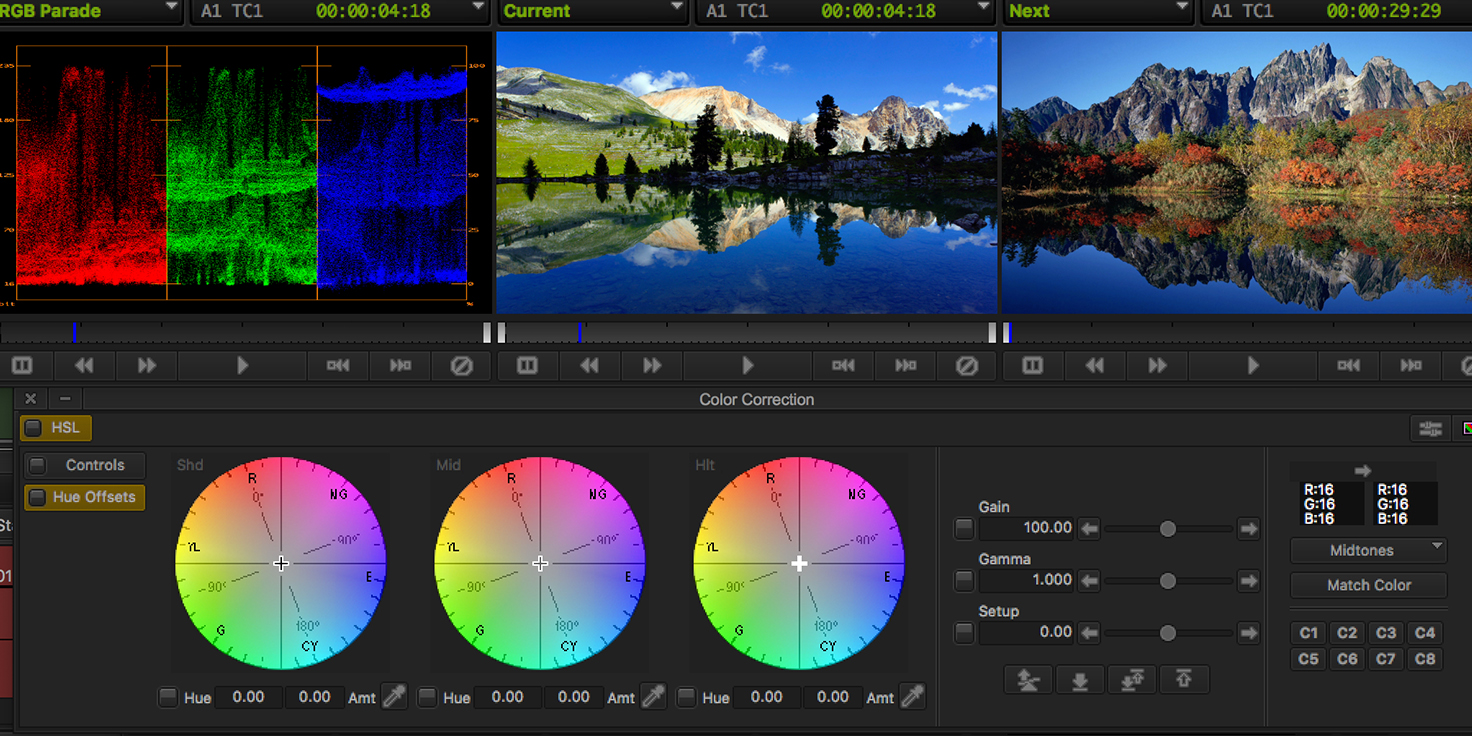Select the Hue Offsets tab

[x=85, y=497]
